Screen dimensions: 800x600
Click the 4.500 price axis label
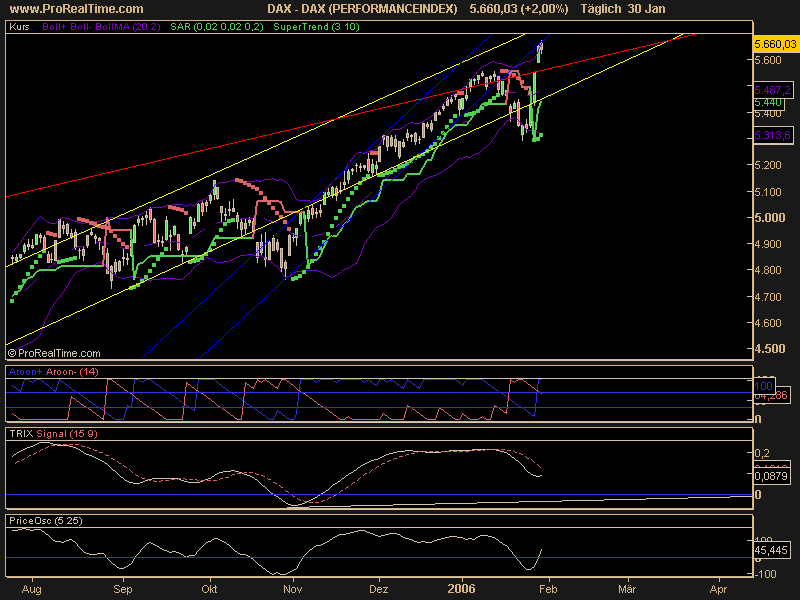click(x=770, y=349)
